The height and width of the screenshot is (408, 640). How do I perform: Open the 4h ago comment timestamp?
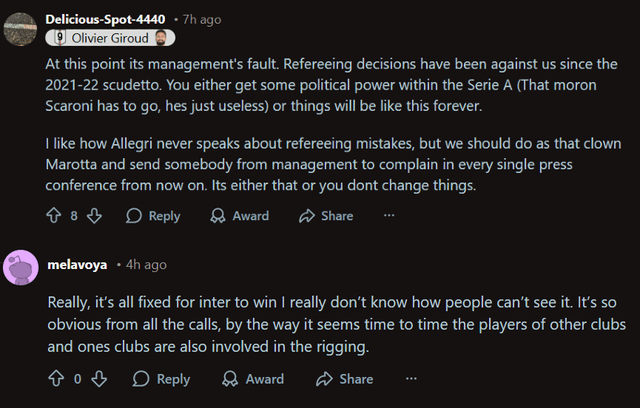coord(146,265)
